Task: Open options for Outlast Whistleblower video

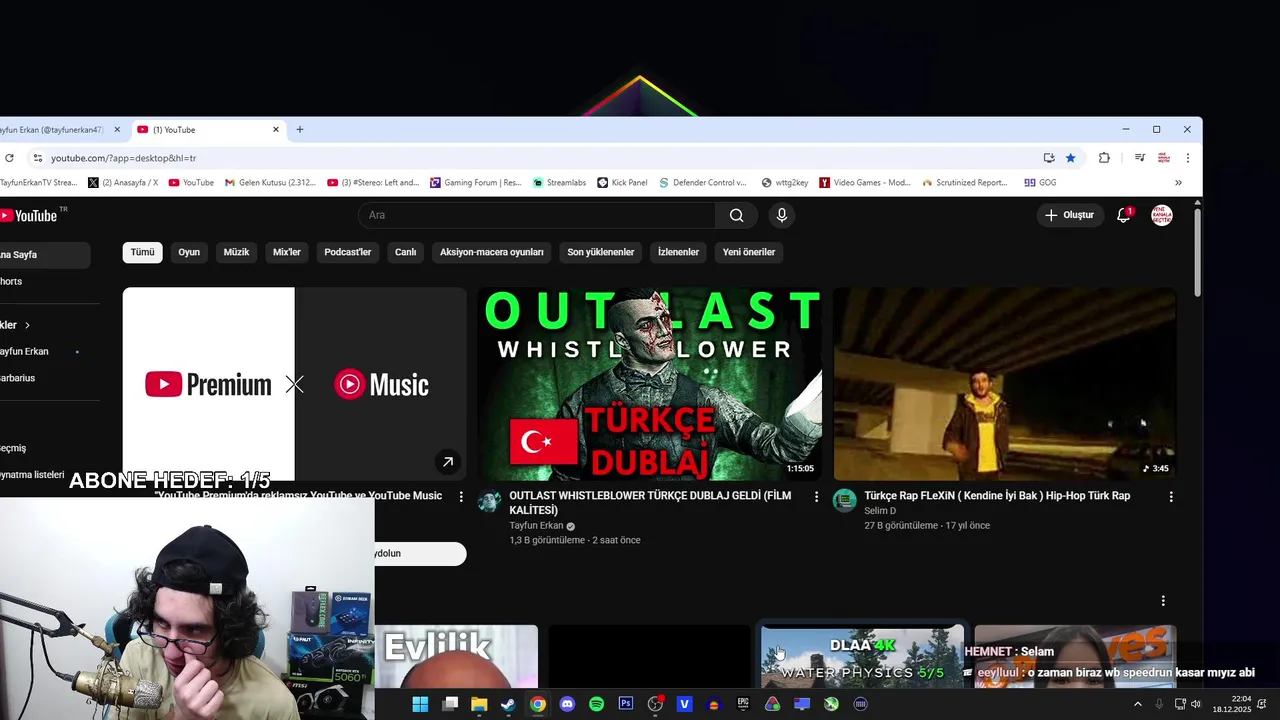Action: tap(816, 497)
